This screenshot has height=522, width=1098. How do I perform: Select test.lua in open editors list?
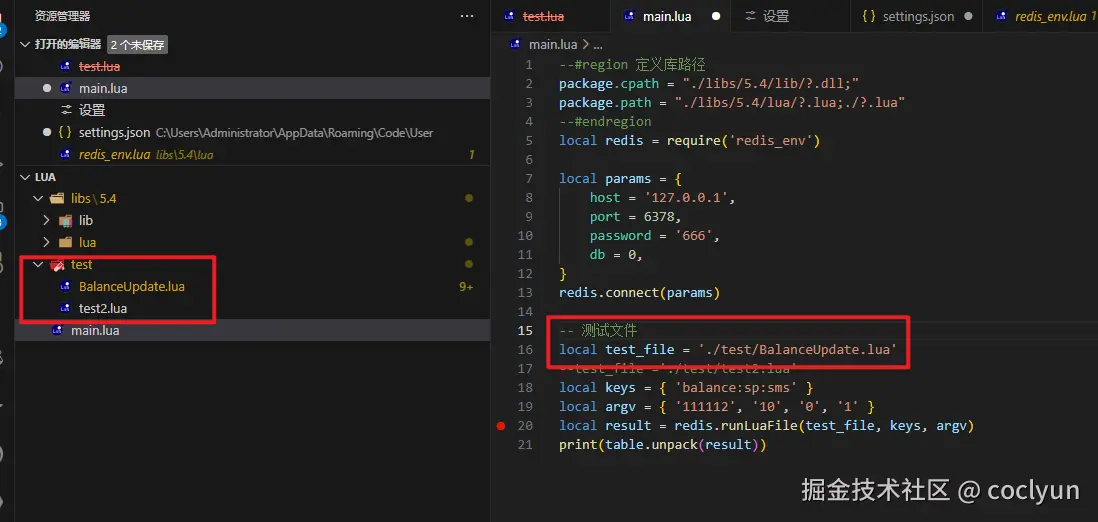click(99, 67)
